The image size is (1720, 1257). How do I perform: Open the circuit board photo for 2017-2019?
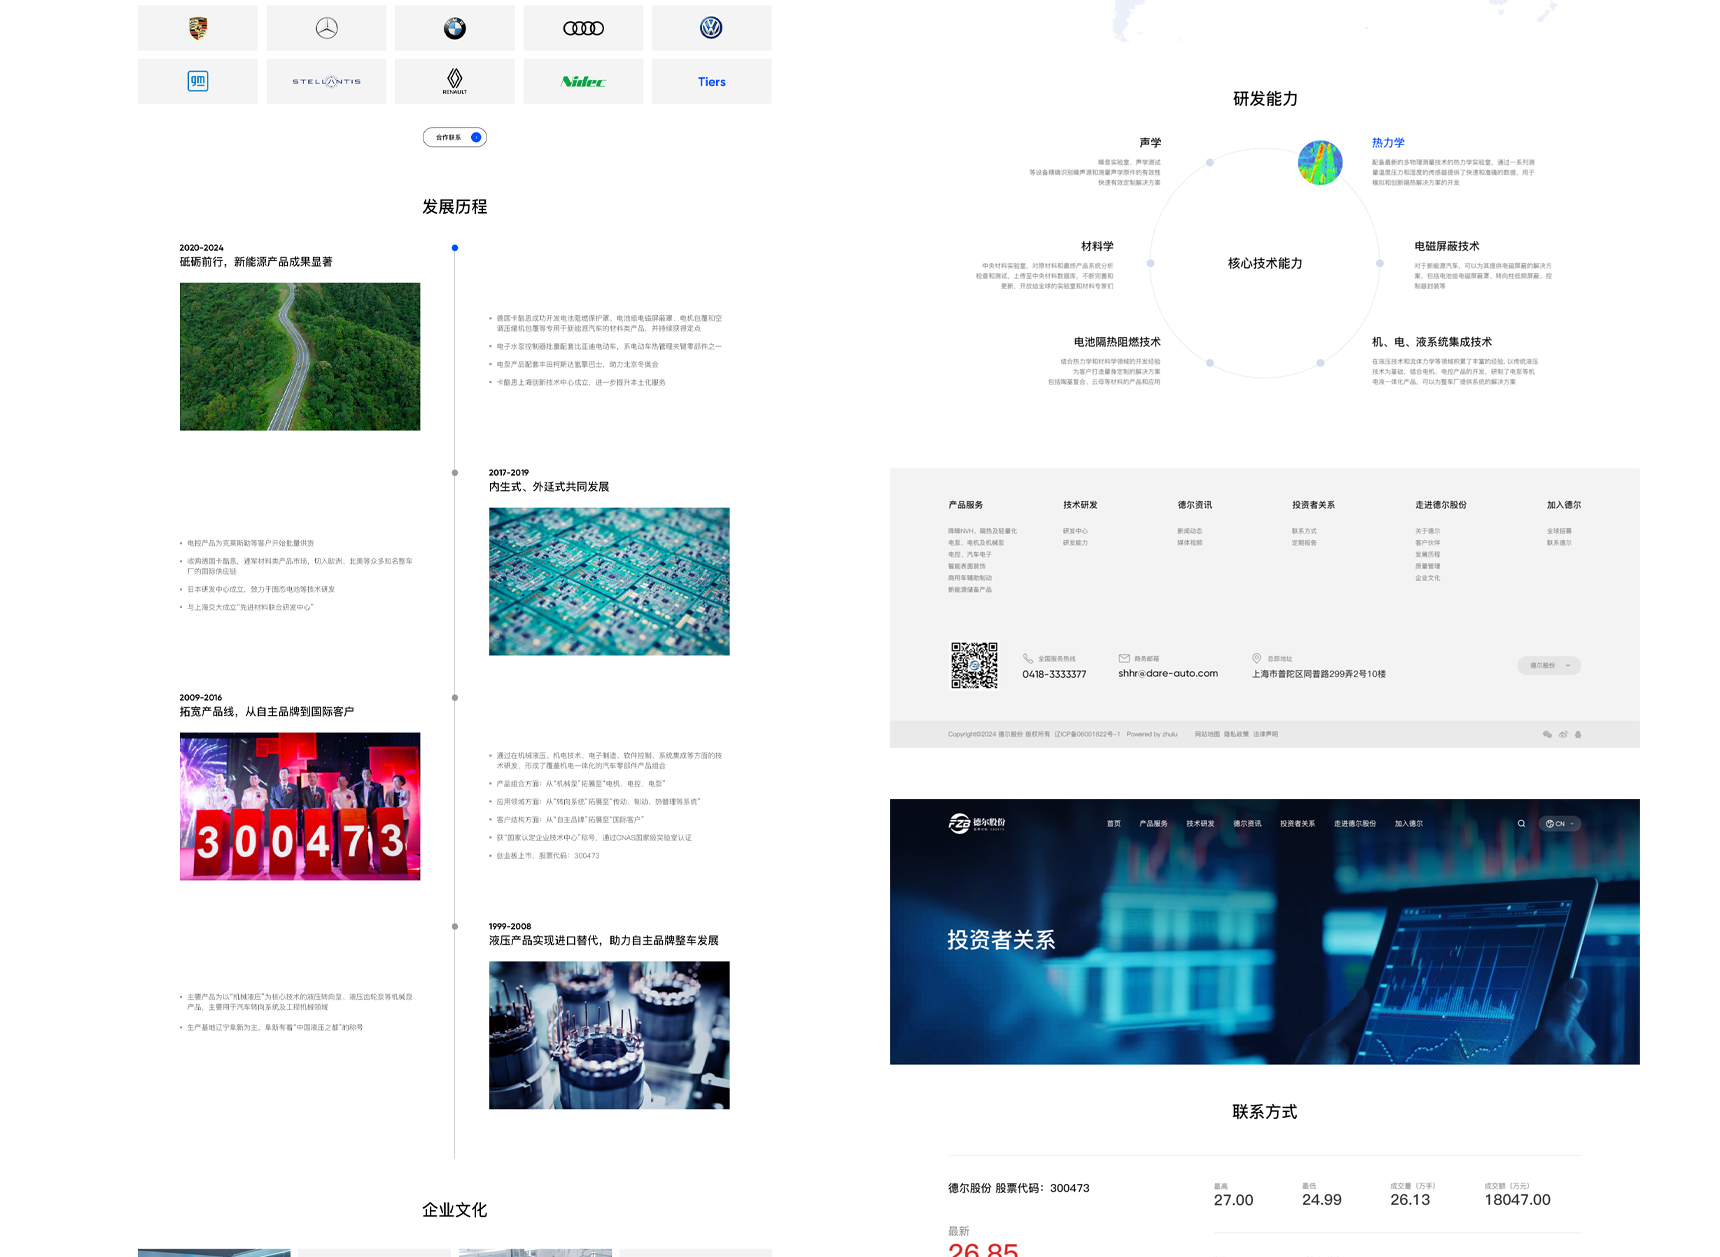(x=609, y=582)
